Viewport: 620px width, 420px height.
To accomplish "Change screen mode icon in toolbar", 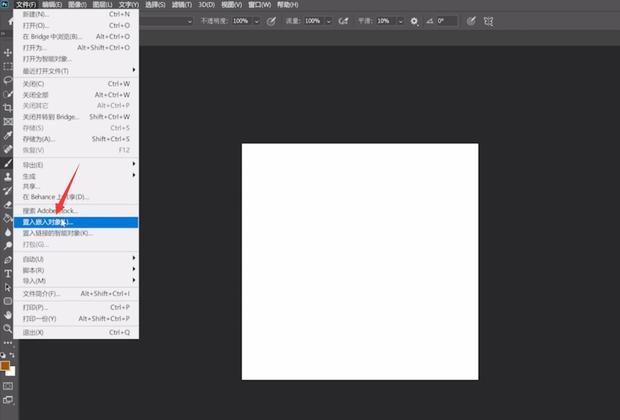I will [8, 400].
